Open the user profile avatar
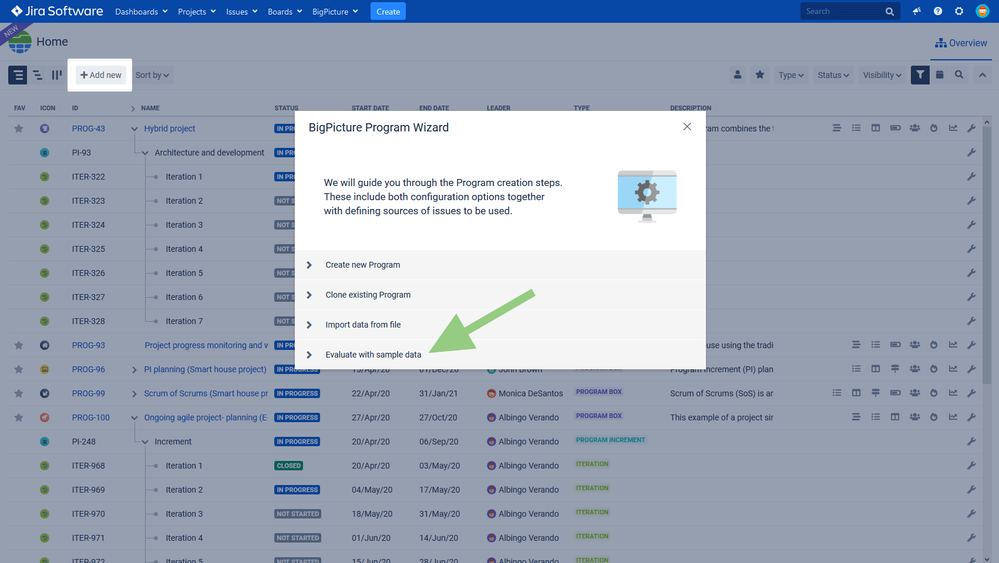 coord(982,11)
